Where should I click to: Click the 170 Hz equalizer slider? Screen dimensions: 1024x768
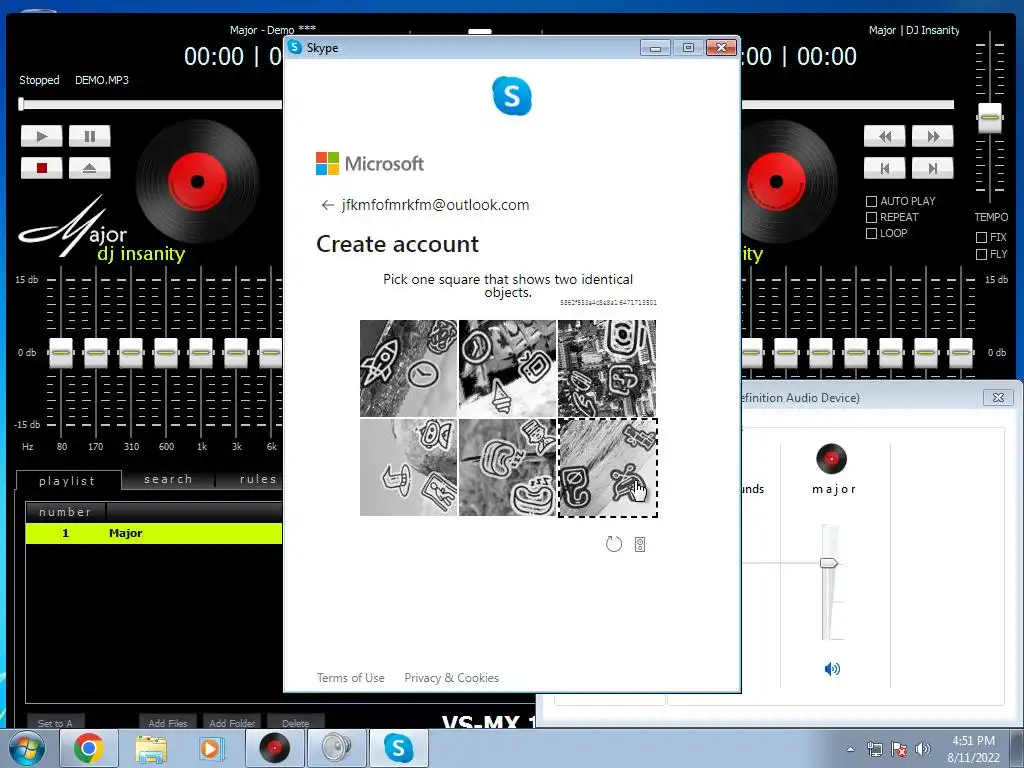point(96,352)
